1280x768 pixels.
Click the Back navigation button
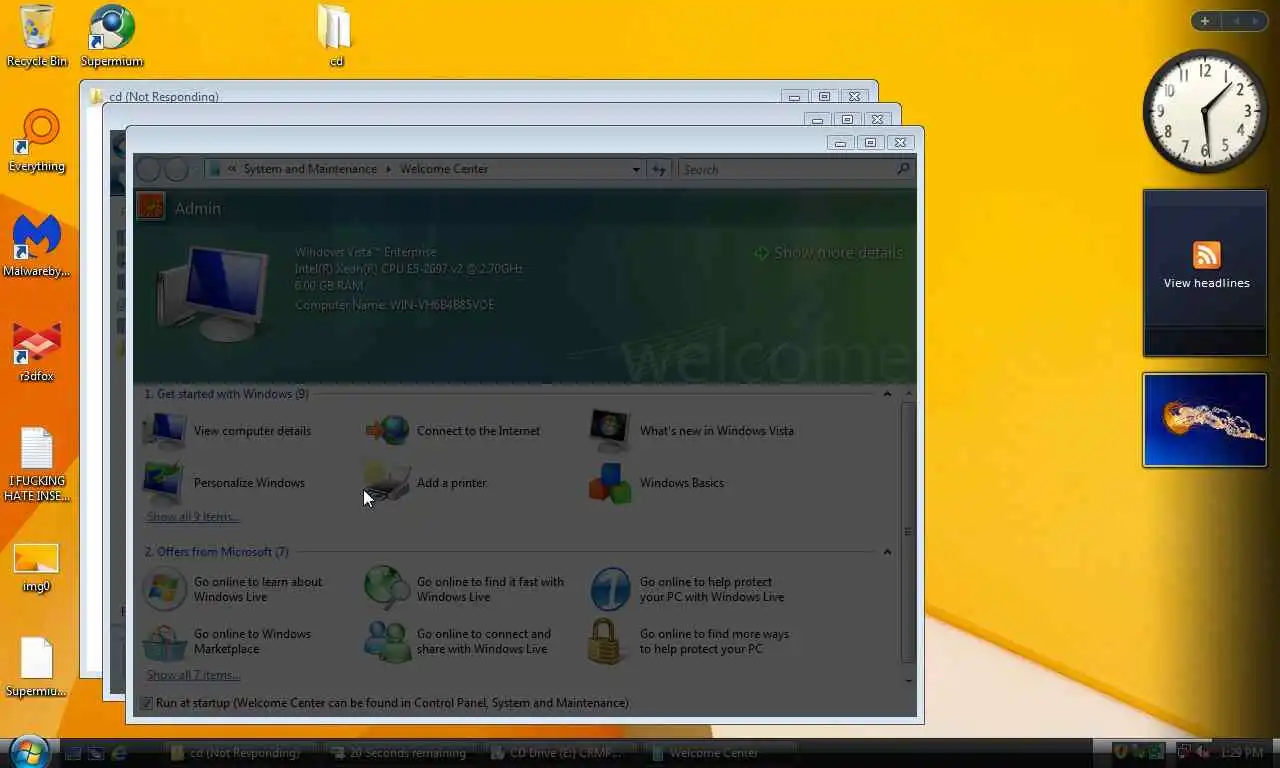tap(148, 169)
